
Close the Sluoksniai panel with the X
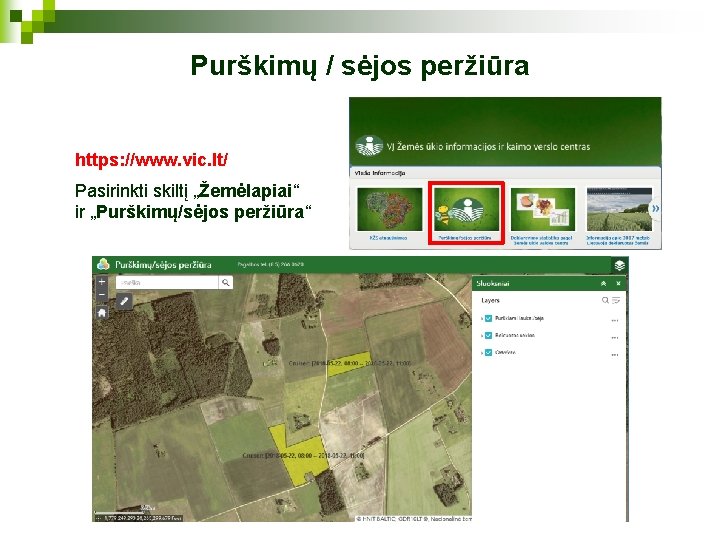(618, 284)
